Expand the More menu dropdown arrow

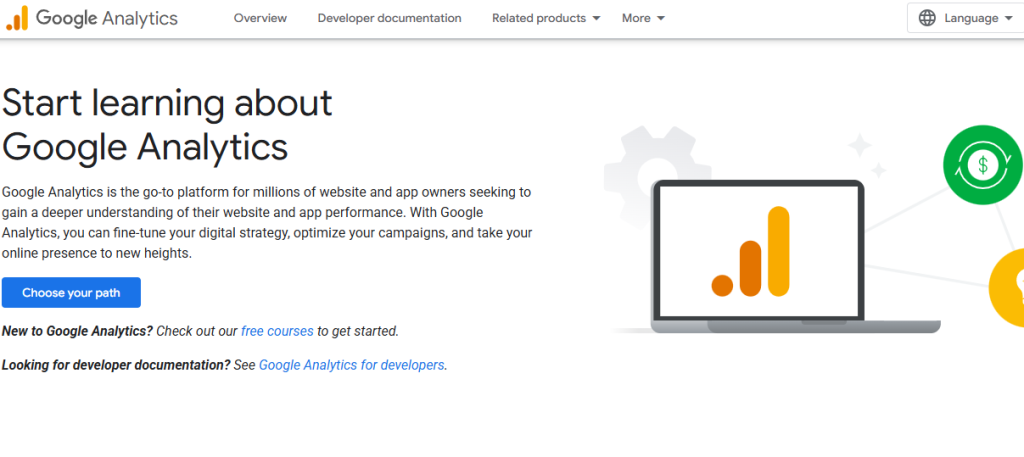(x=660, y=18)
